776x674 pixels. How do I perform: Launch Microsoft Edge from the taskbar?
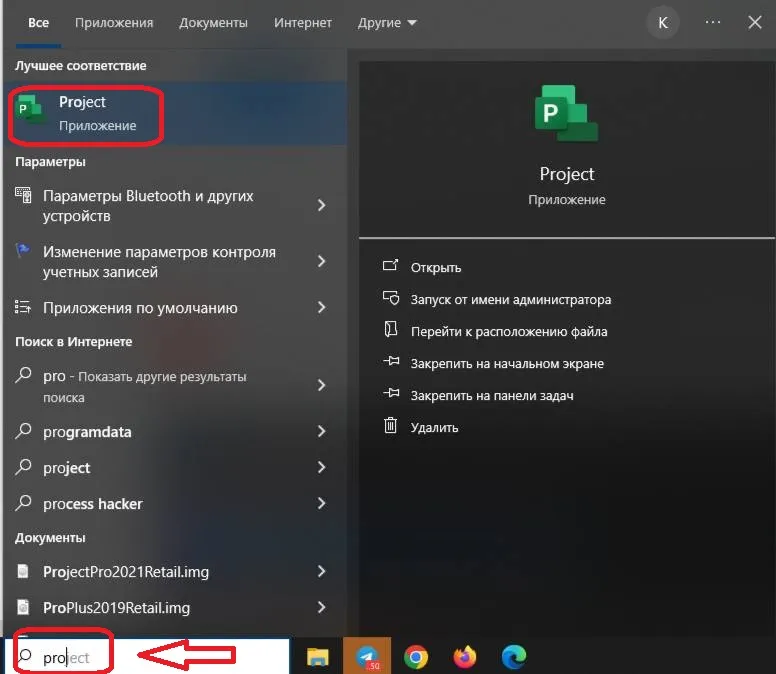pos(514,657)
